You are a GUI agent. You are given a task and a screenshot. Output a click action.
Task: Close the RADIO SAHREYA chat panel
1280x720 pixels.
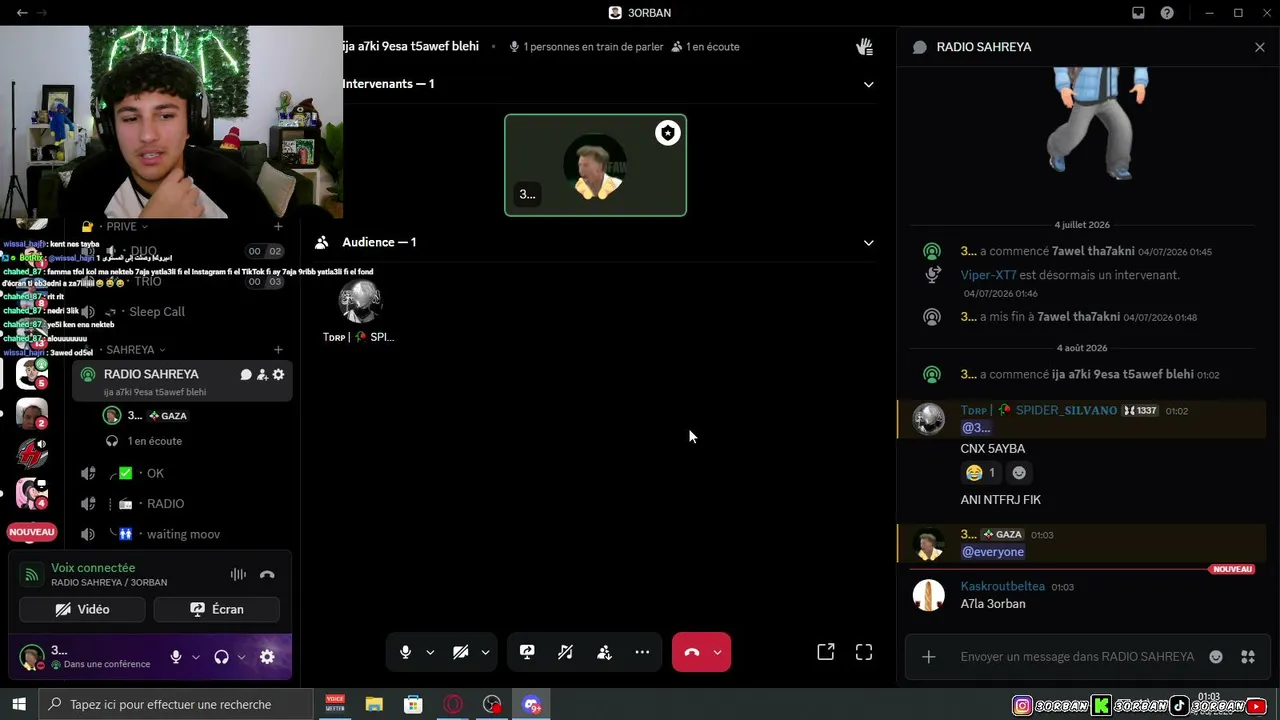coord(1260,47)
